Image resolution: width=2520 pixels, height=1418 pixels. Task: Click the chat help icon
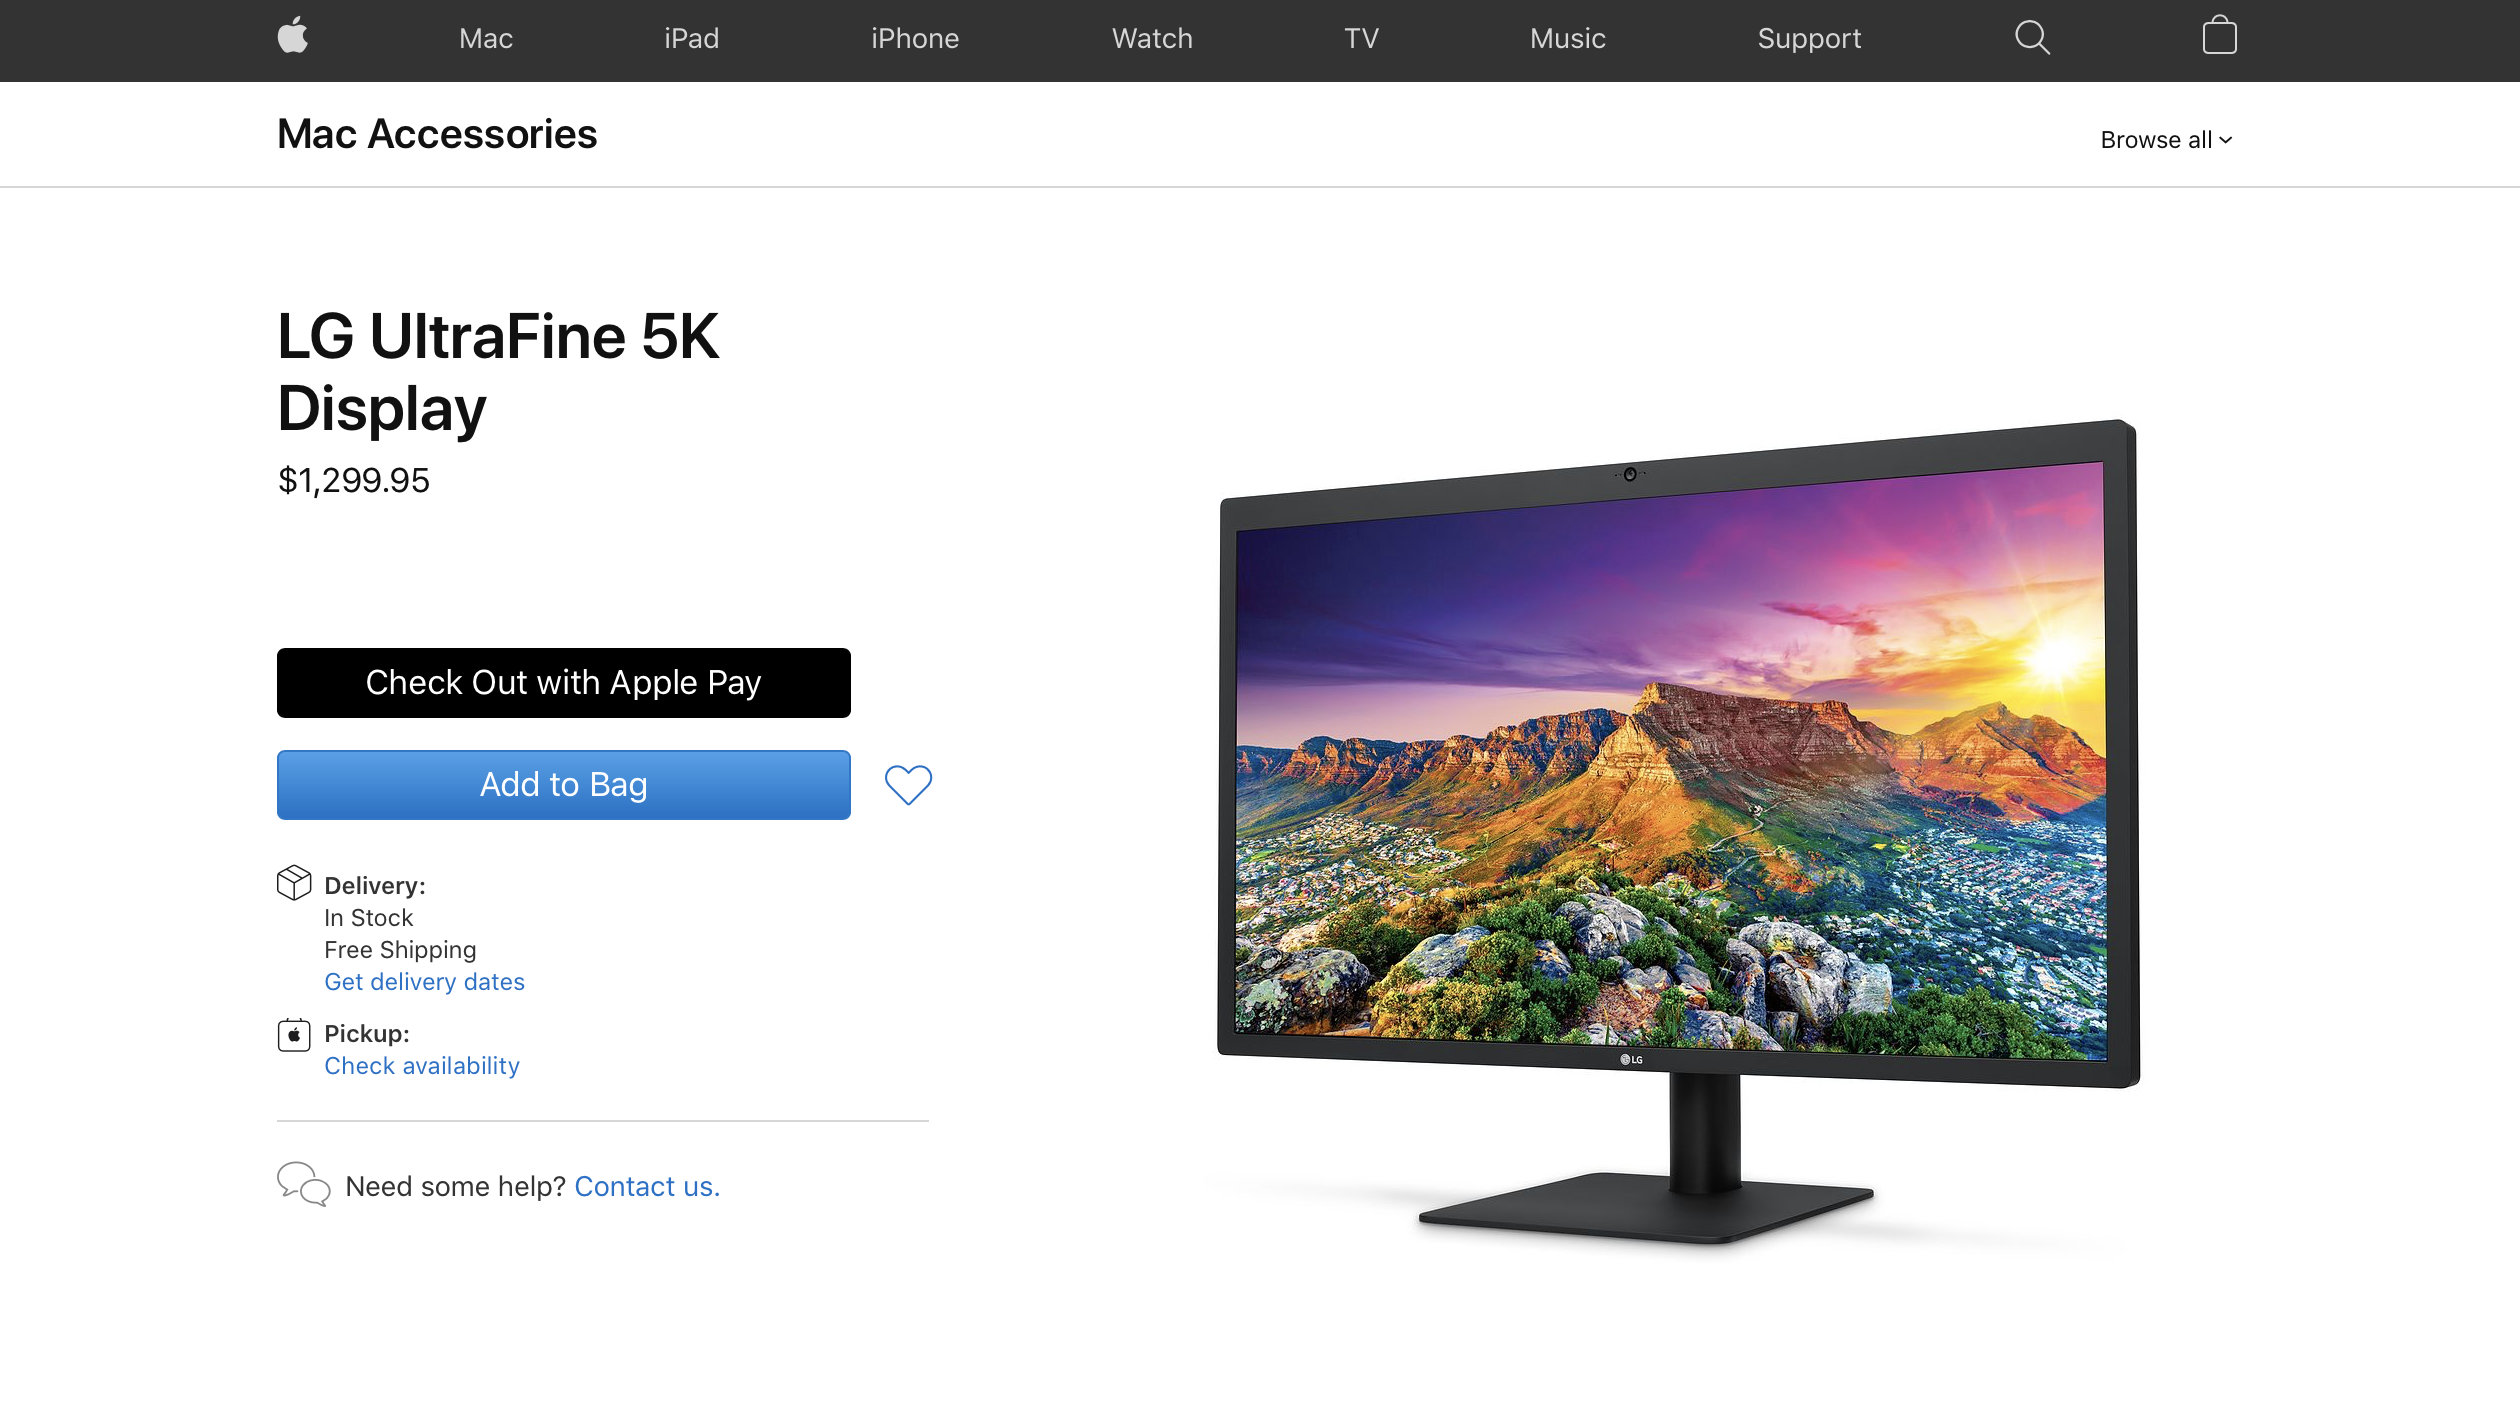(x=303, y=1186)
